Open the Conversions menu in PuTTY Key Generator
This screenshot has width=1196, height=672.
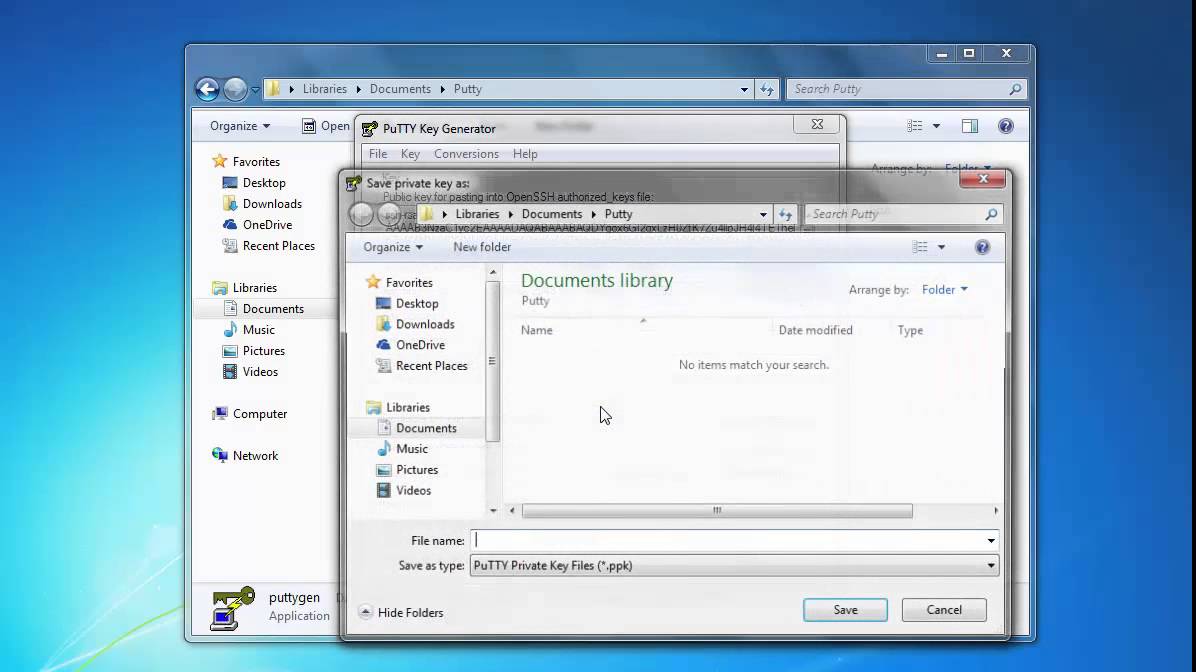(x=466, y=154)
